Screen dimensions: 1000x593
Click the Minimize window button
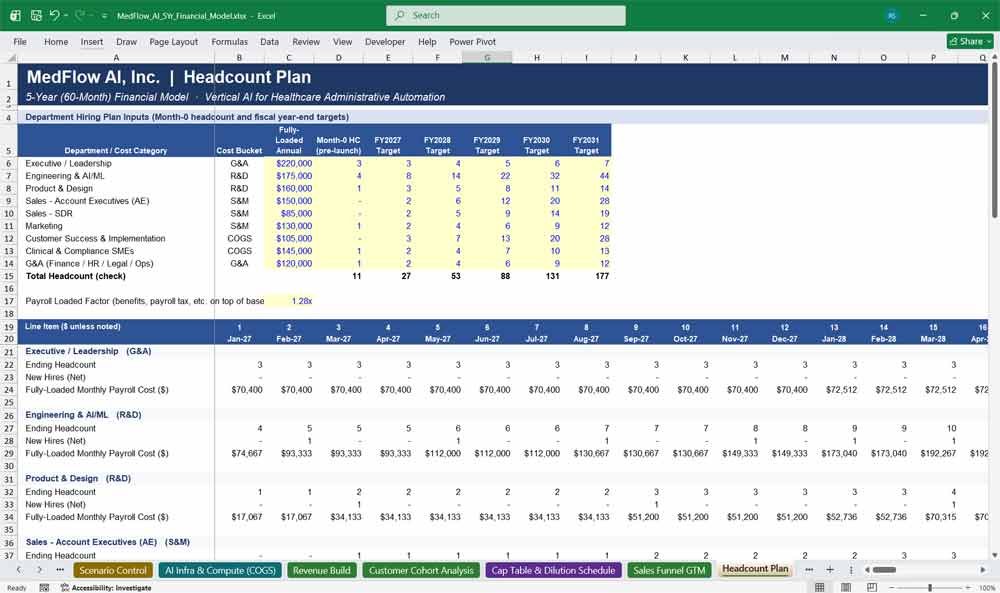pos(922,15)
